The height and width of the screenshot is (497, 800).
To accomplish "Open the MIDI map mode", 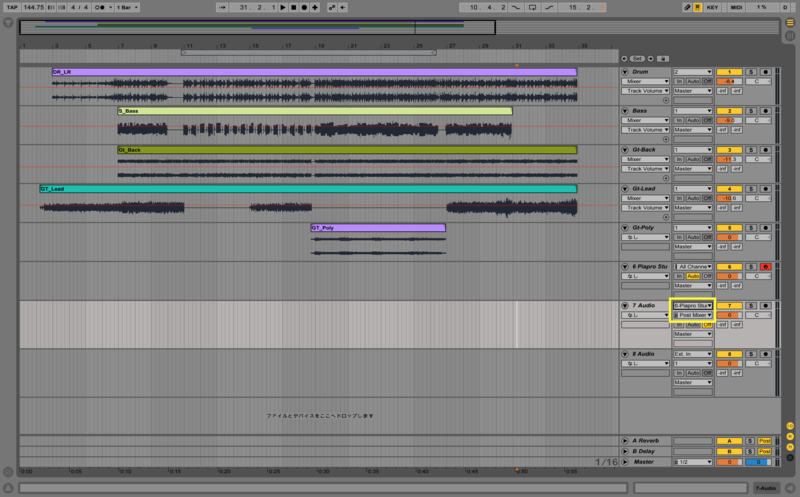I will (736, 7).
